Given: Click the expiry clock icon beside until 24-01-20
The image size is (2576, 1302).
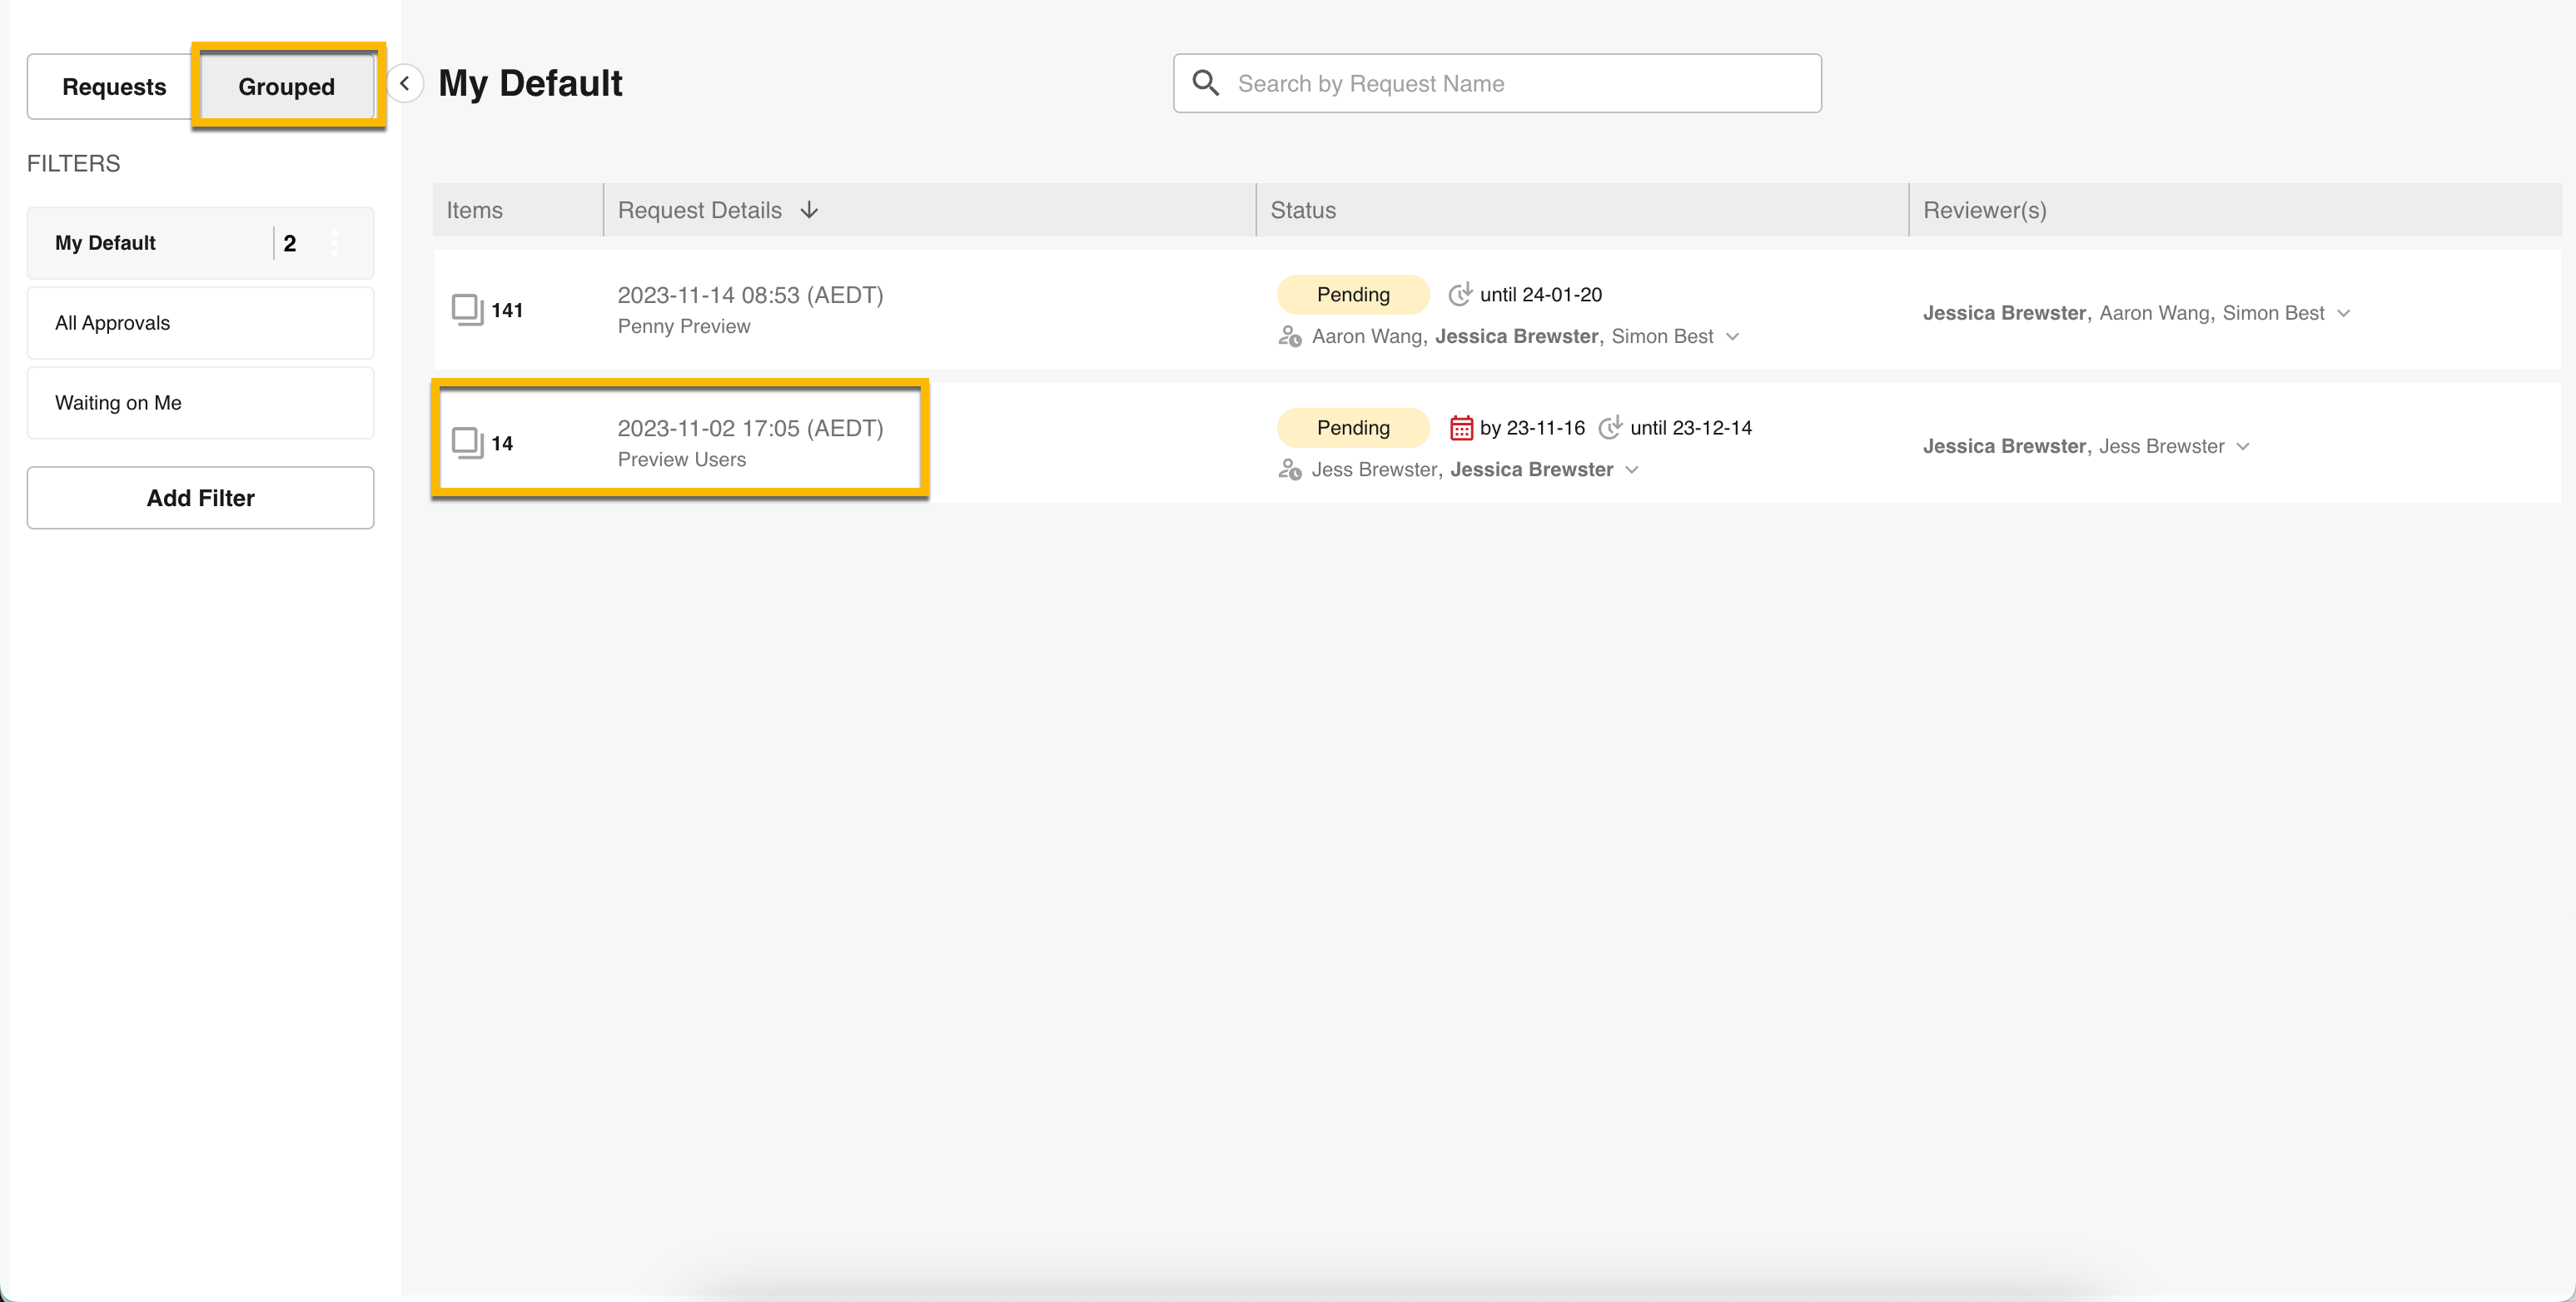Looking at the screenshot, I should tap(1460, 294).
